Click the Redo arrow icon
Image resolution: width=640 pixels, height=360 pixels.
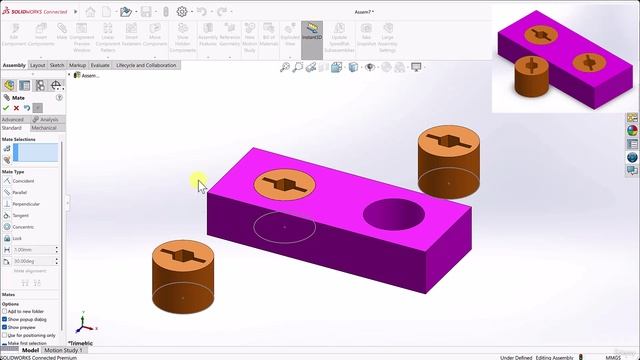(222, 12)
